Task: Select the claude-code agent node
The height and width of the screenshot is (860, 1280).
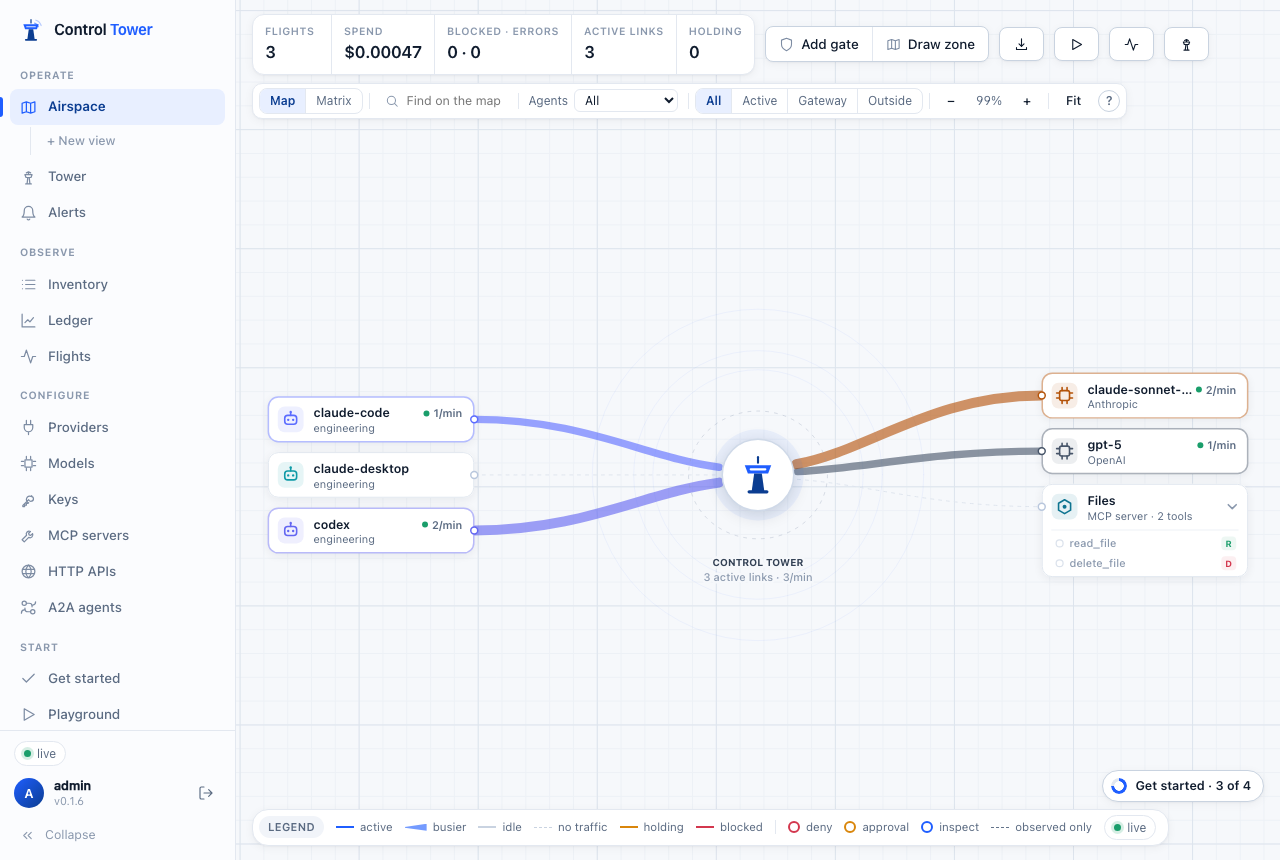Action: (371, 420)
